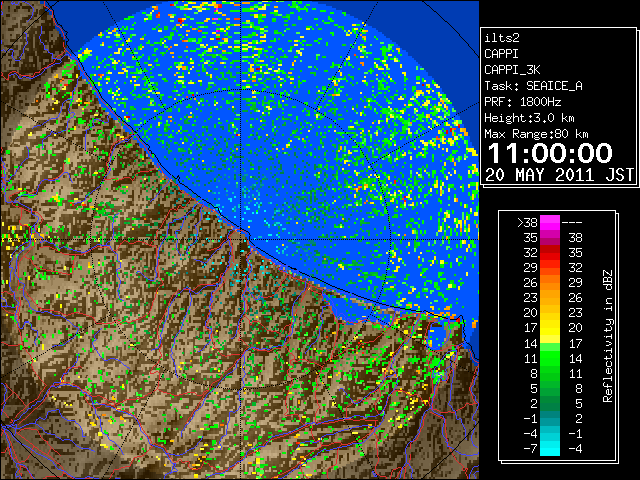
Task: Click the 'CAPPI_3K' product name text
Action: [x=512, y=70]
